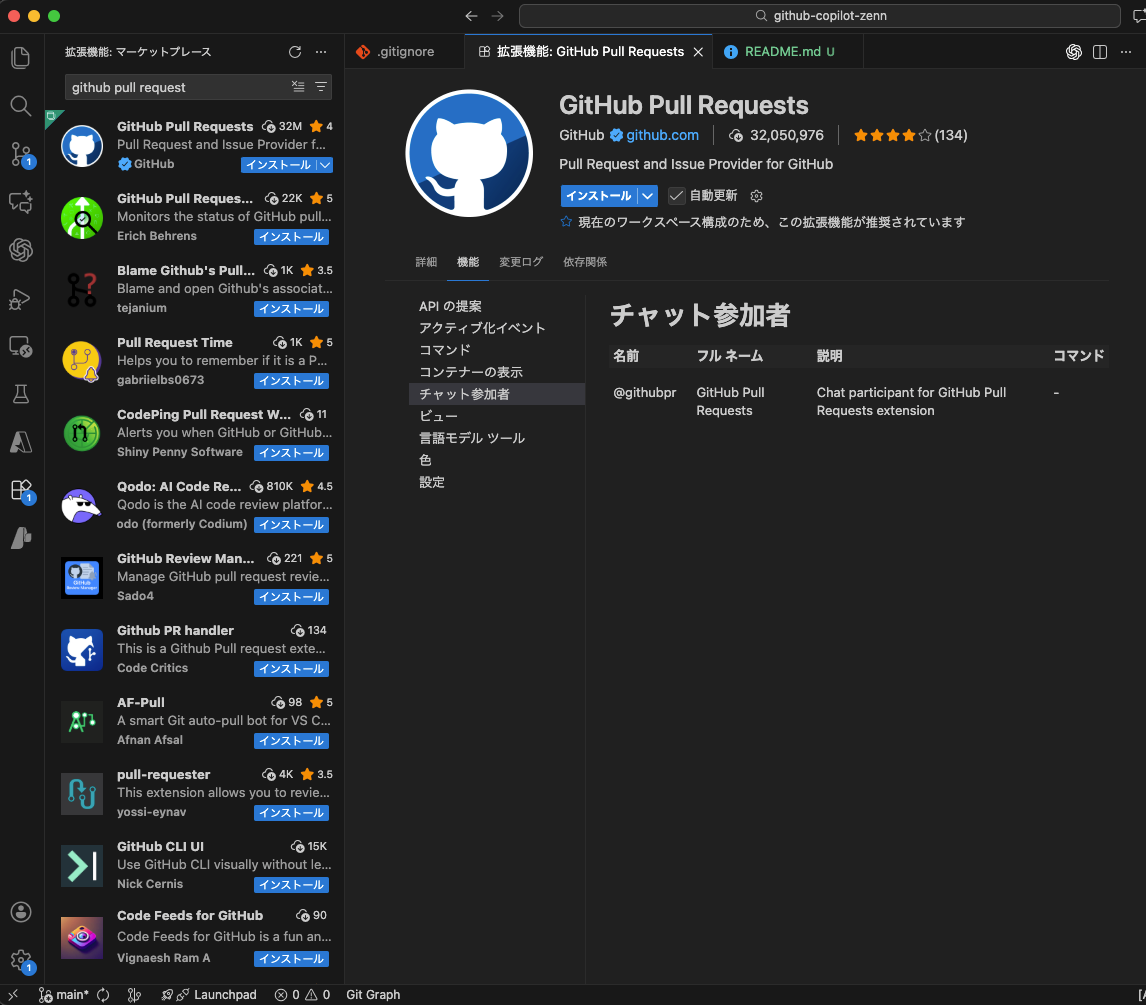Viewport: 1146px width, 1005px height.
Task: Open Git Graph from status bar
Action: tap(373, 995)
